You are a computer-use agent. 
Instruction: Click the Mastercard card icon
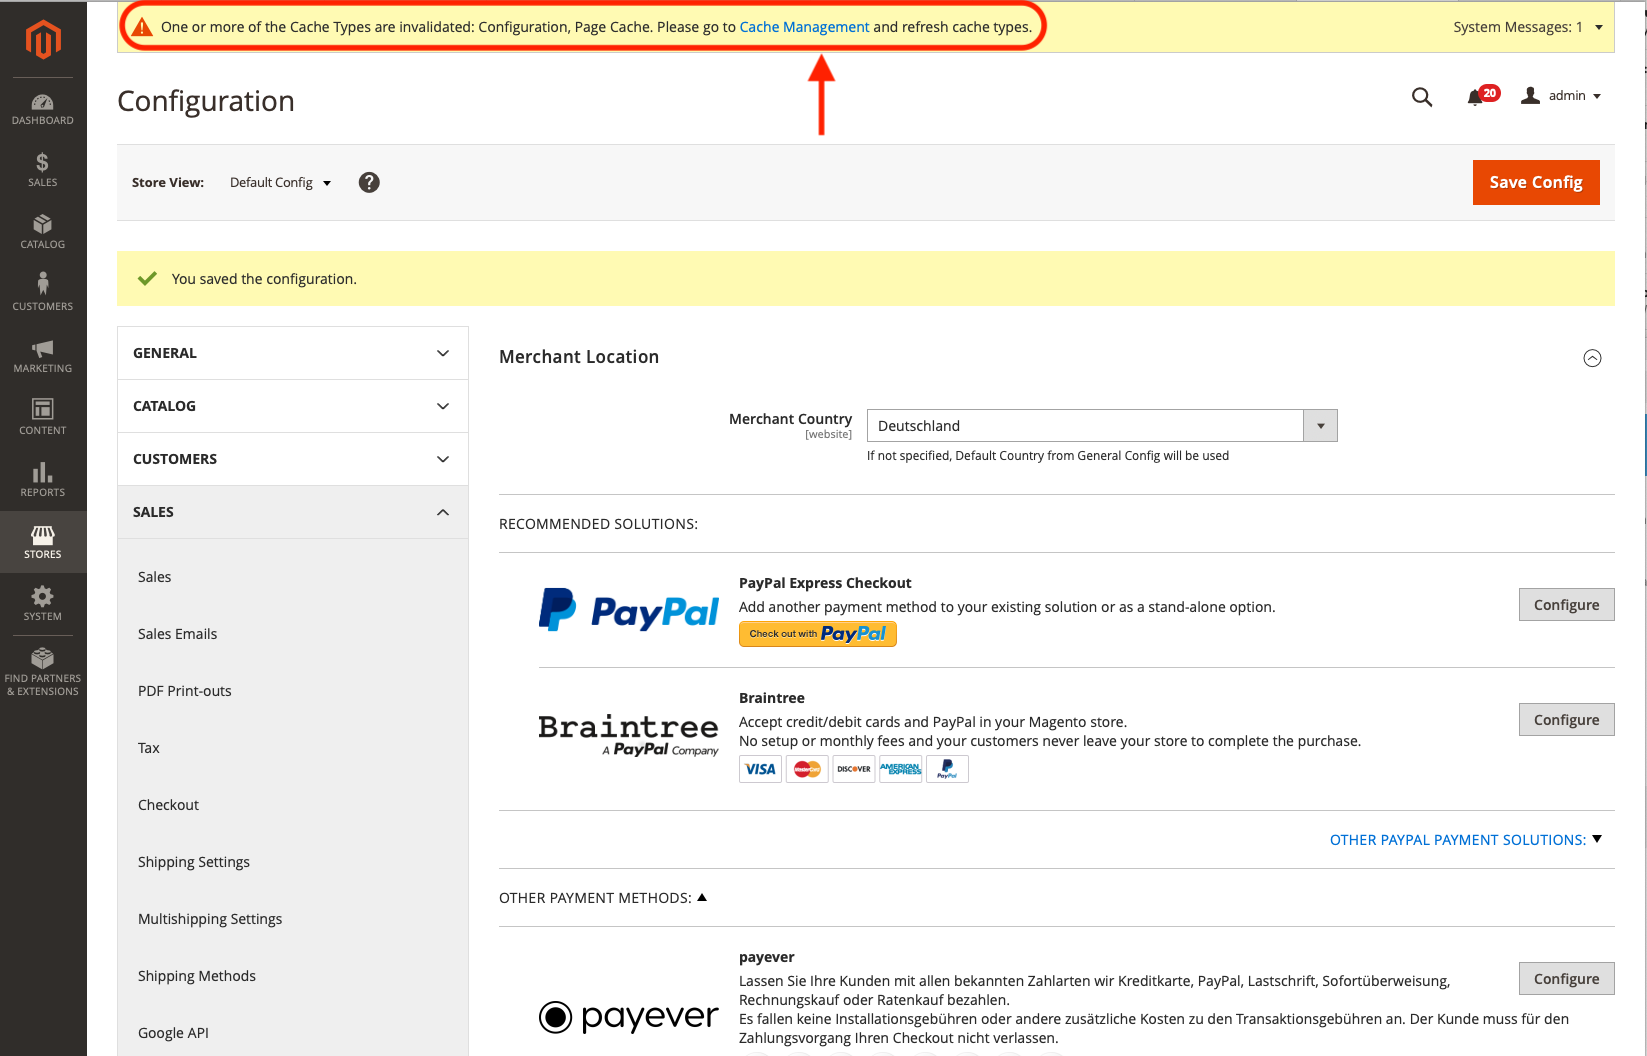[807, 769]
